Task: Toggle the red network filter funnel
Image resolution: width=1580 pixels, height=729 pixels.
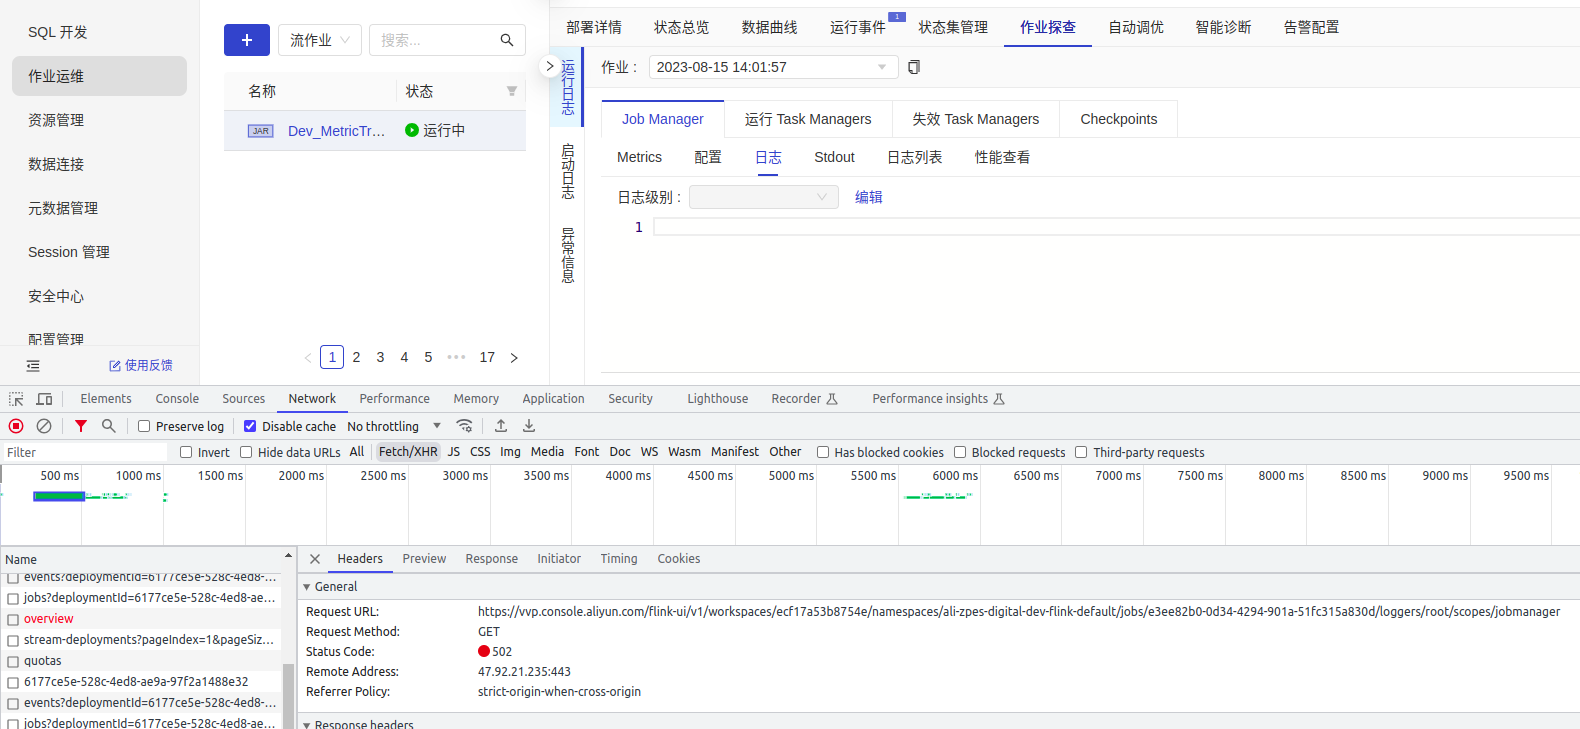Action: click(81, 426)
